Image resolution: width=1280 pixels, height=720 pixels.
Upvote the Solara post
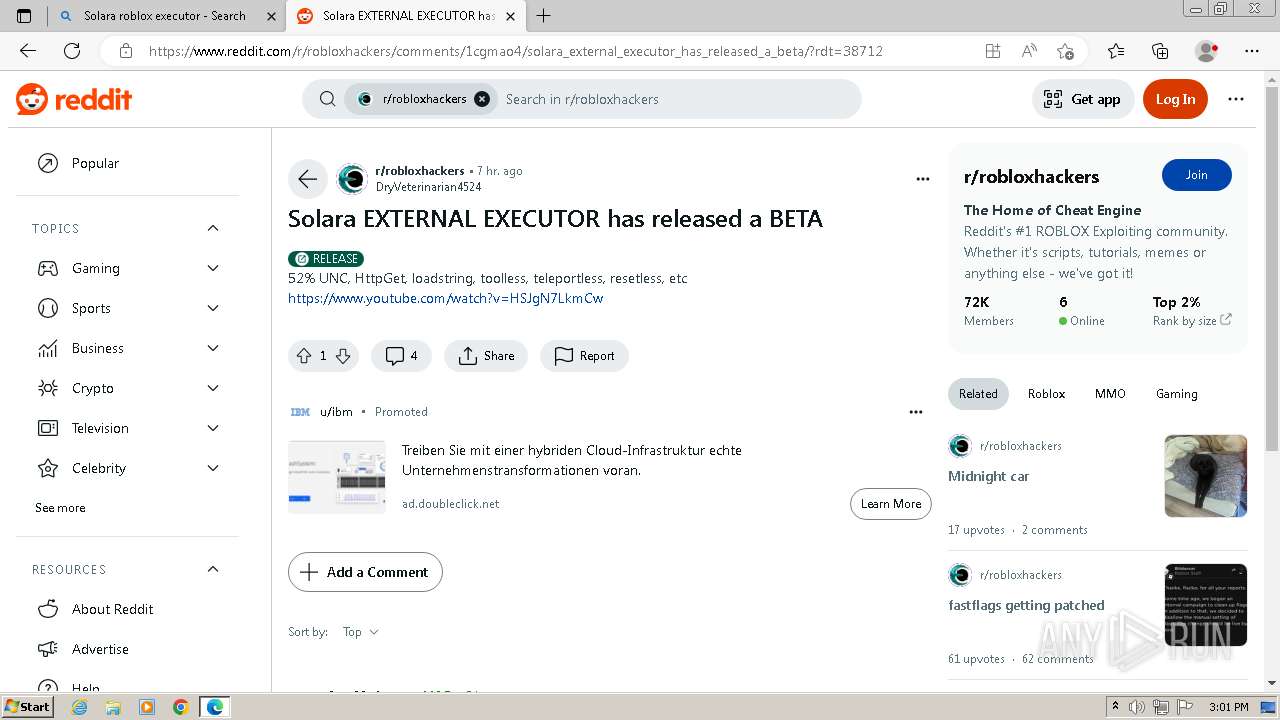[304, 356]
